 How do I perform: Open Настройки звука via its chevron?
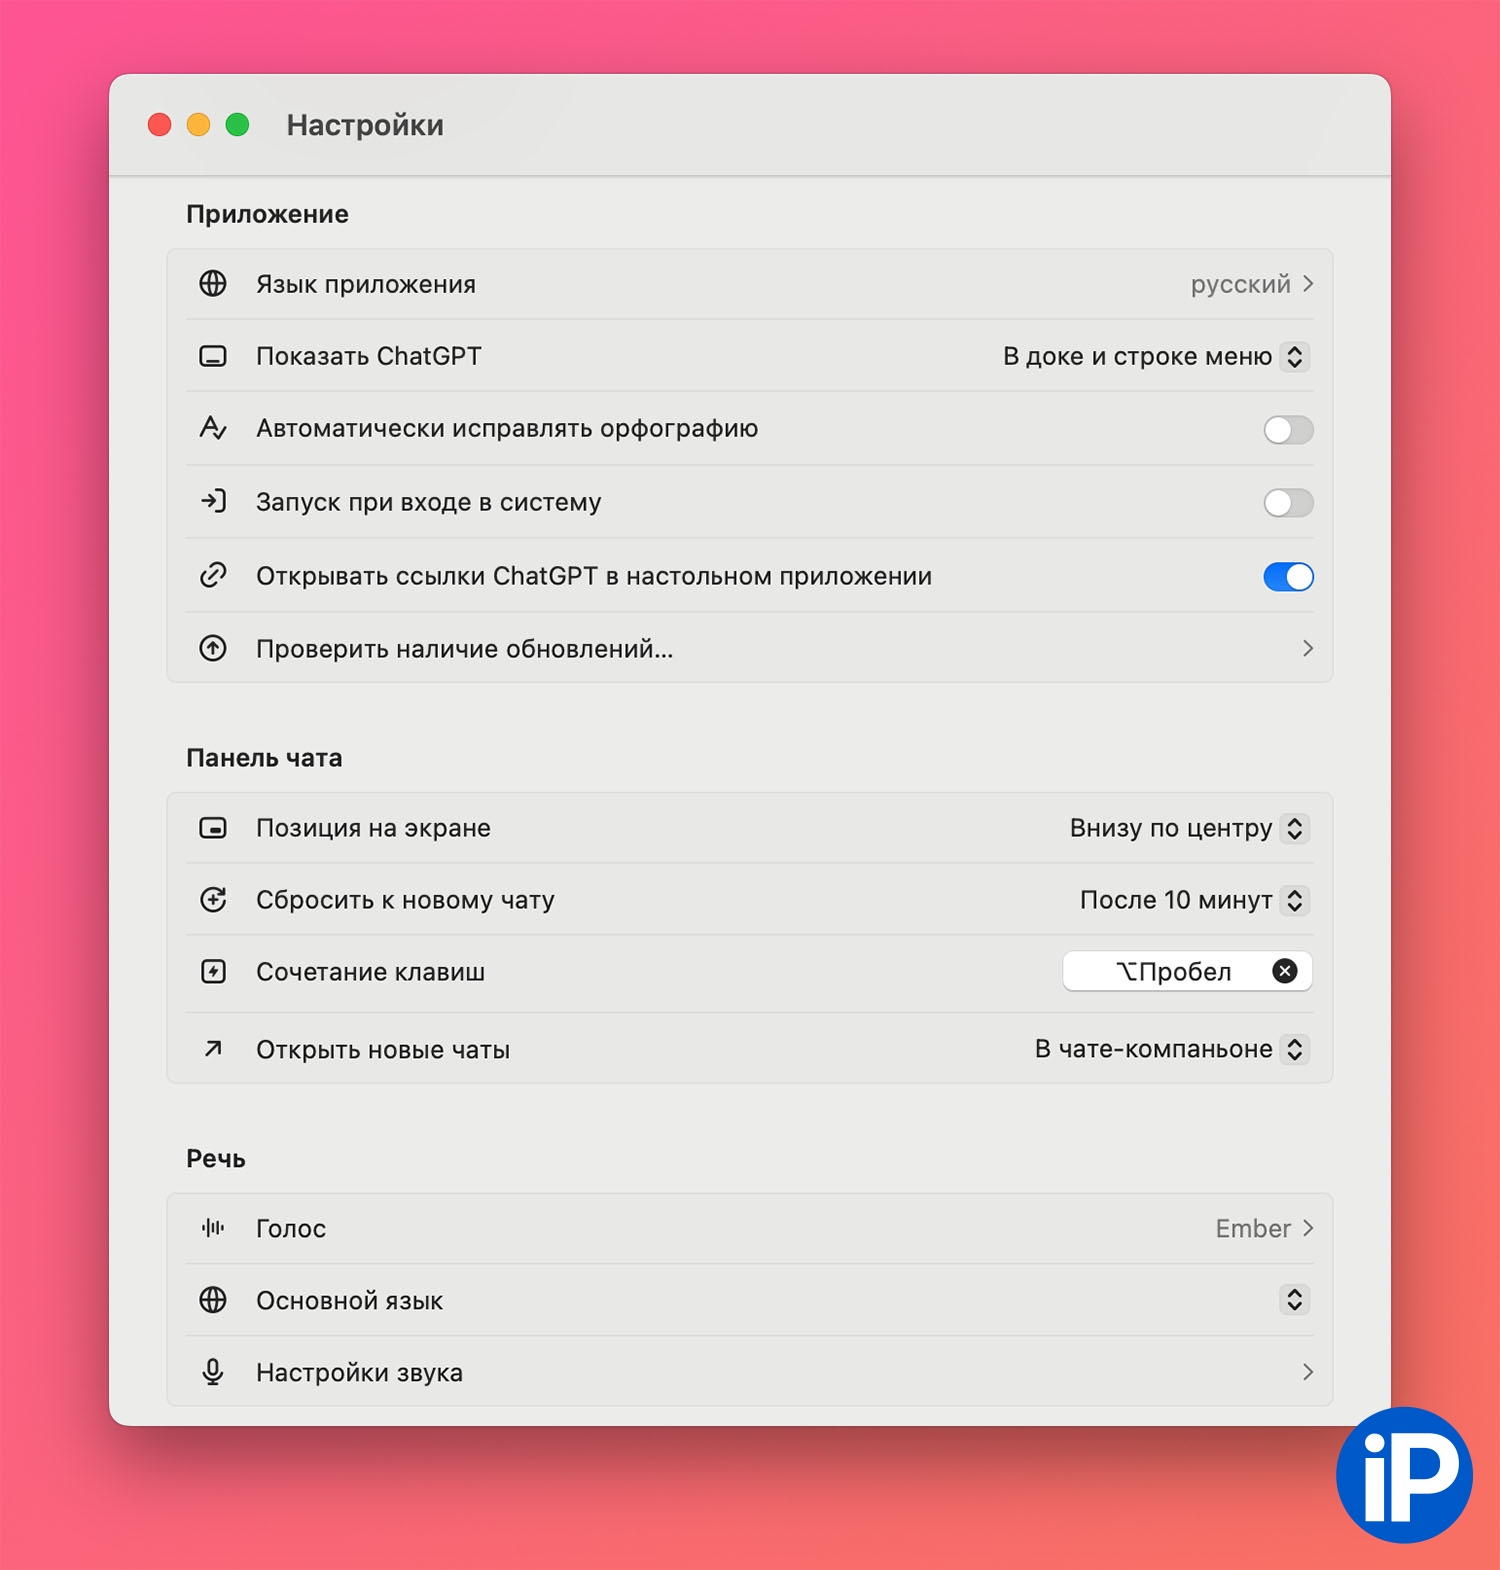click(x=1308, y=1372)
